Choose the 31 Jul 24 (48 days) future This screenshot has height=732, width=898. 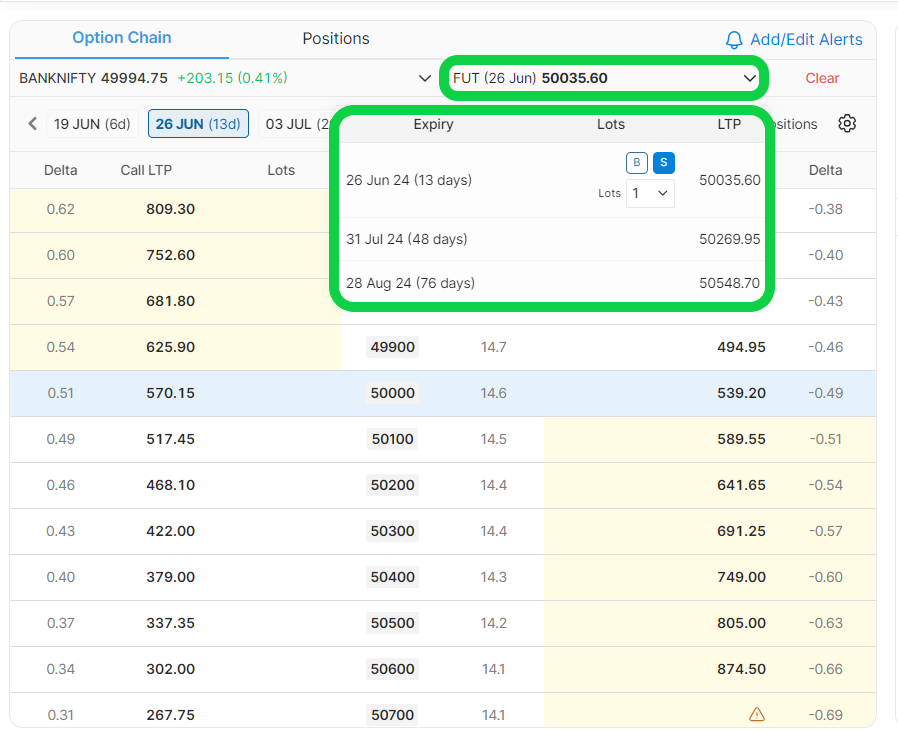click(553, 239)
